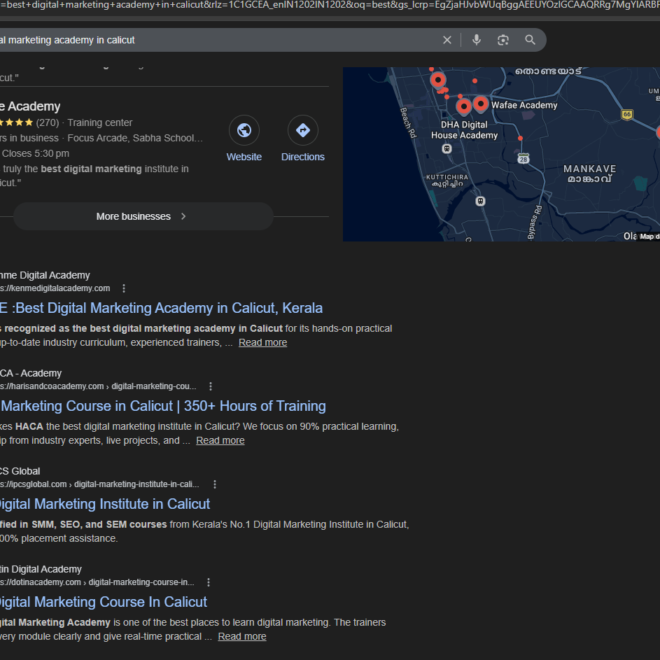Expand Read more on the HACA snippet
Screen dimensions: 660x660
(x=220, y=441)
